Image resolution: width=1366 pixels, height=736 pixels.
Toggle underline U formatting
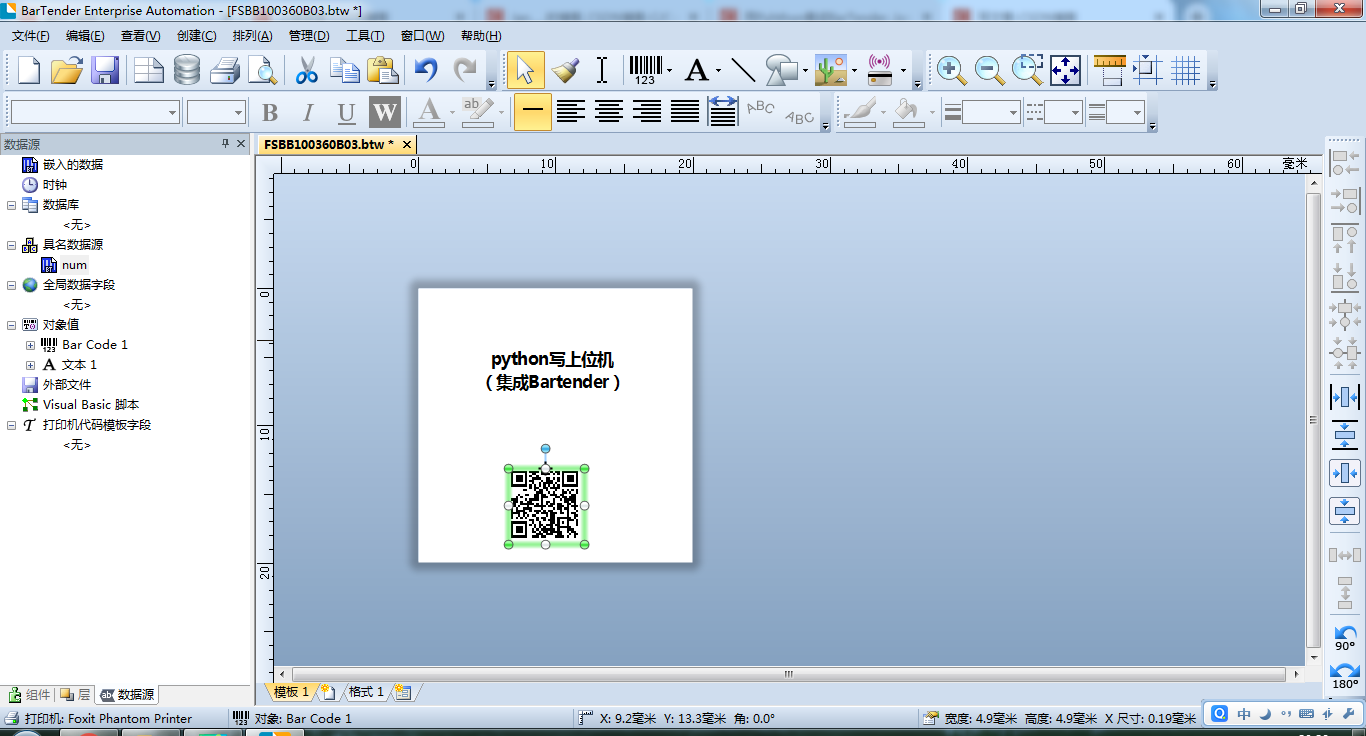[346, 112]
